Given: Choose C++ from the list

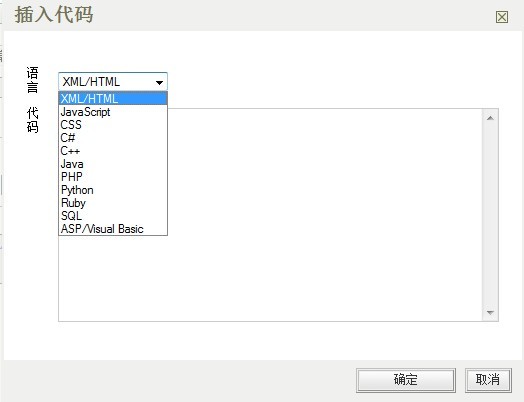Looking at the screenshot, I should click(113, 151).
